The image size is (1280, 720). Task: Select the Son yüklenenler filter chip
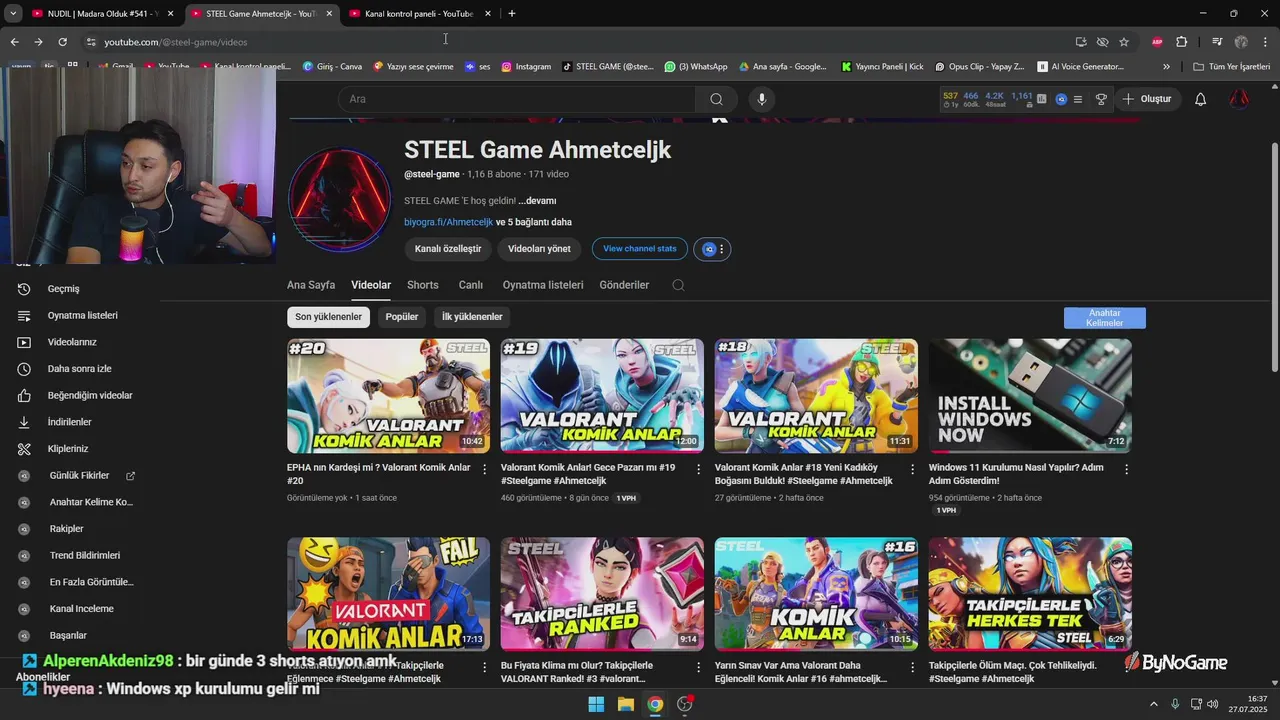pyautogui.click(x=328, y=317)
